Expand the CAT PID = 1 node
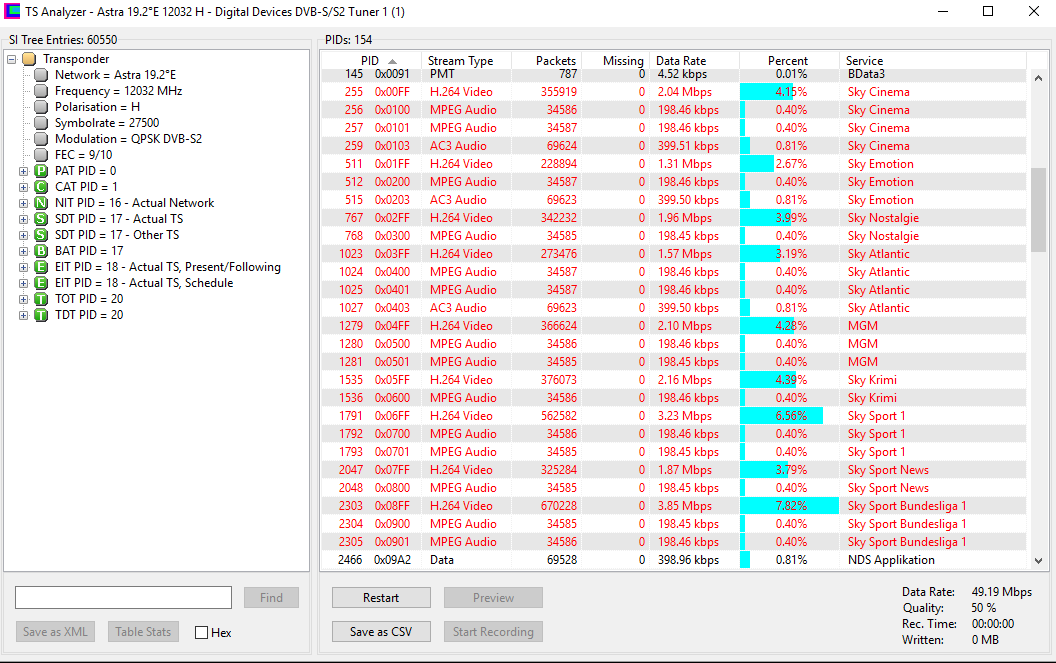This screenshot has width=1056, height=663. [x=24, y=187]
